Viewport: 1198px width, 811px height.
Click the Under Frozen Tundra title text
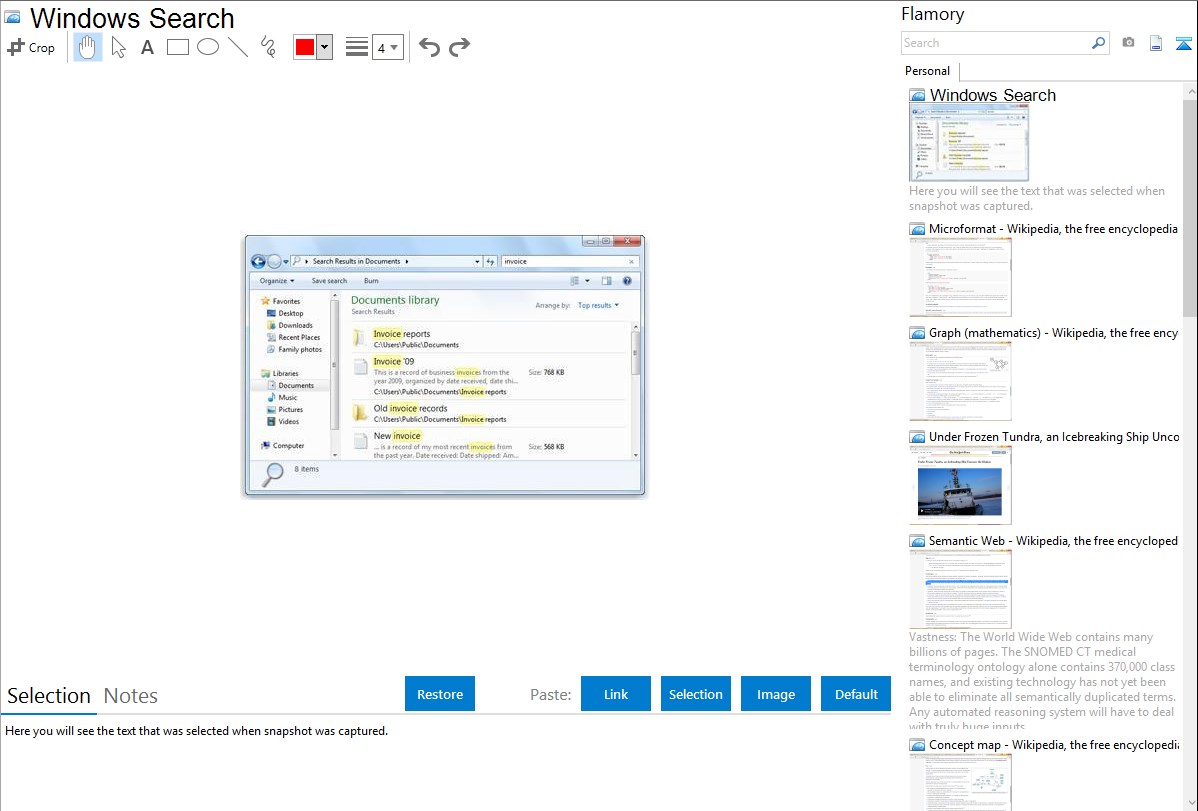tap(1054, 436)
